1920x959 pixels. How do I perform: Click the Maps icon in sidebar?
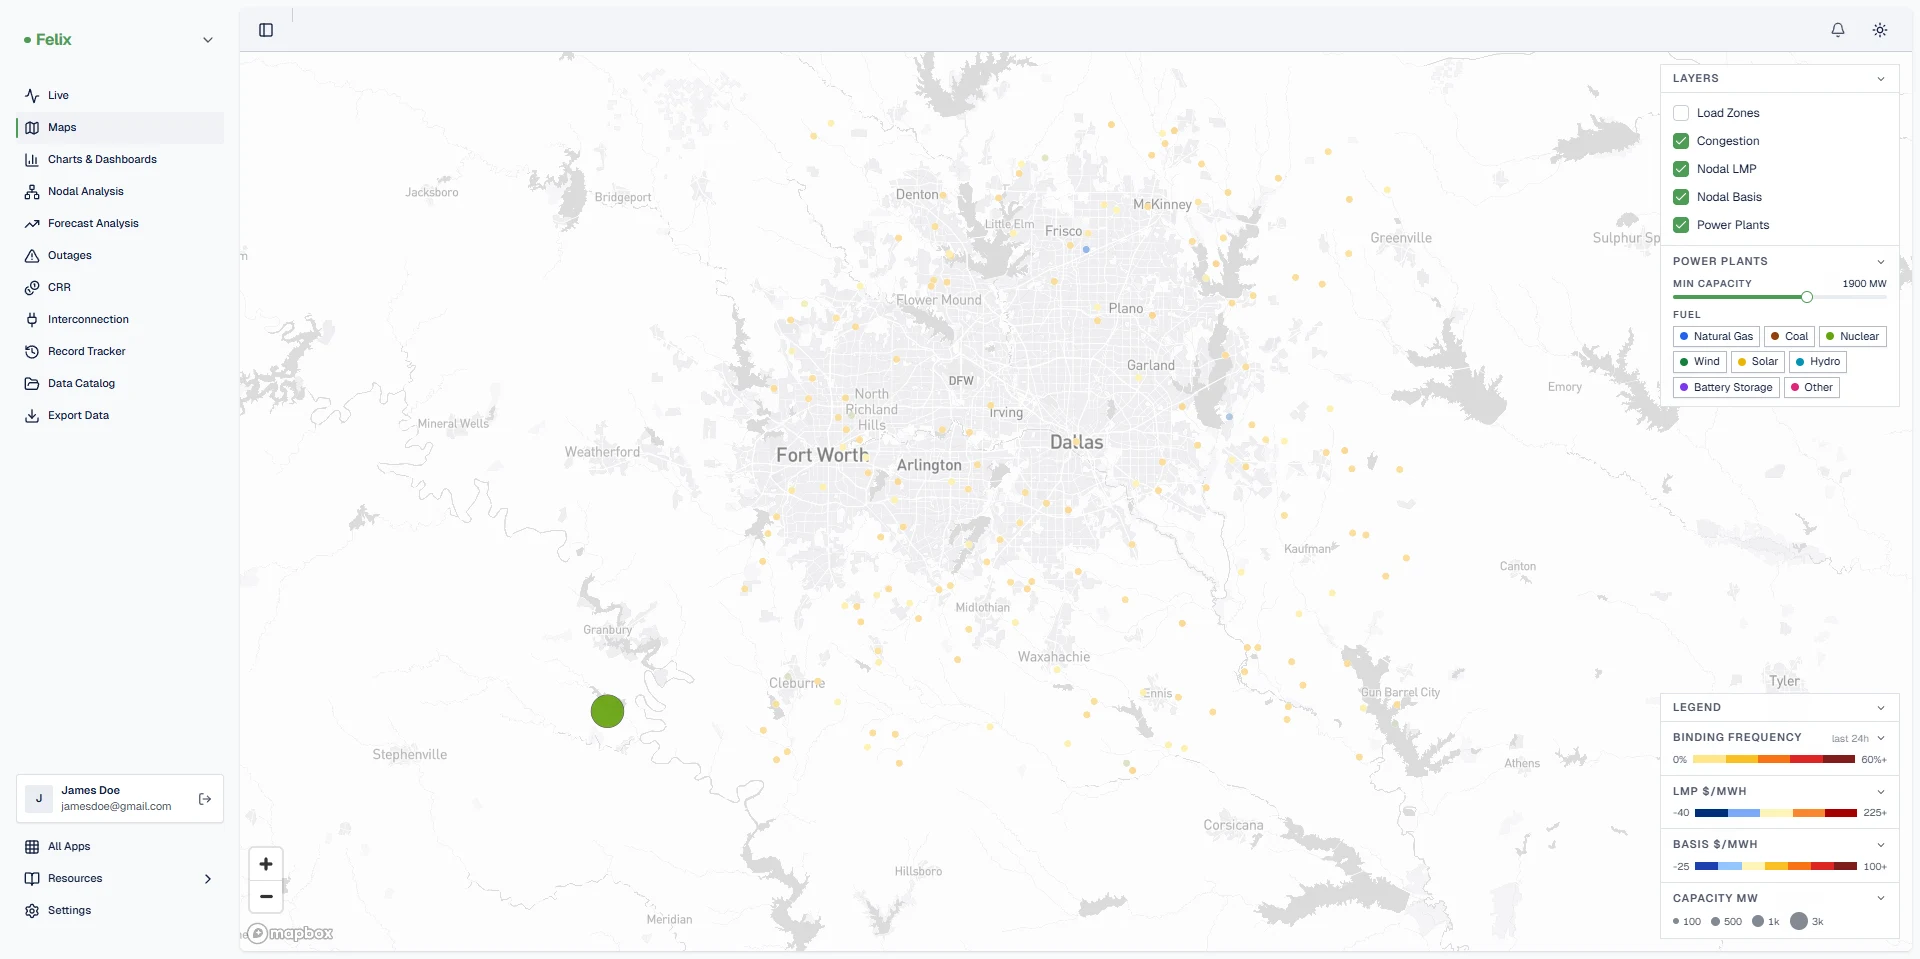point(32,128)
